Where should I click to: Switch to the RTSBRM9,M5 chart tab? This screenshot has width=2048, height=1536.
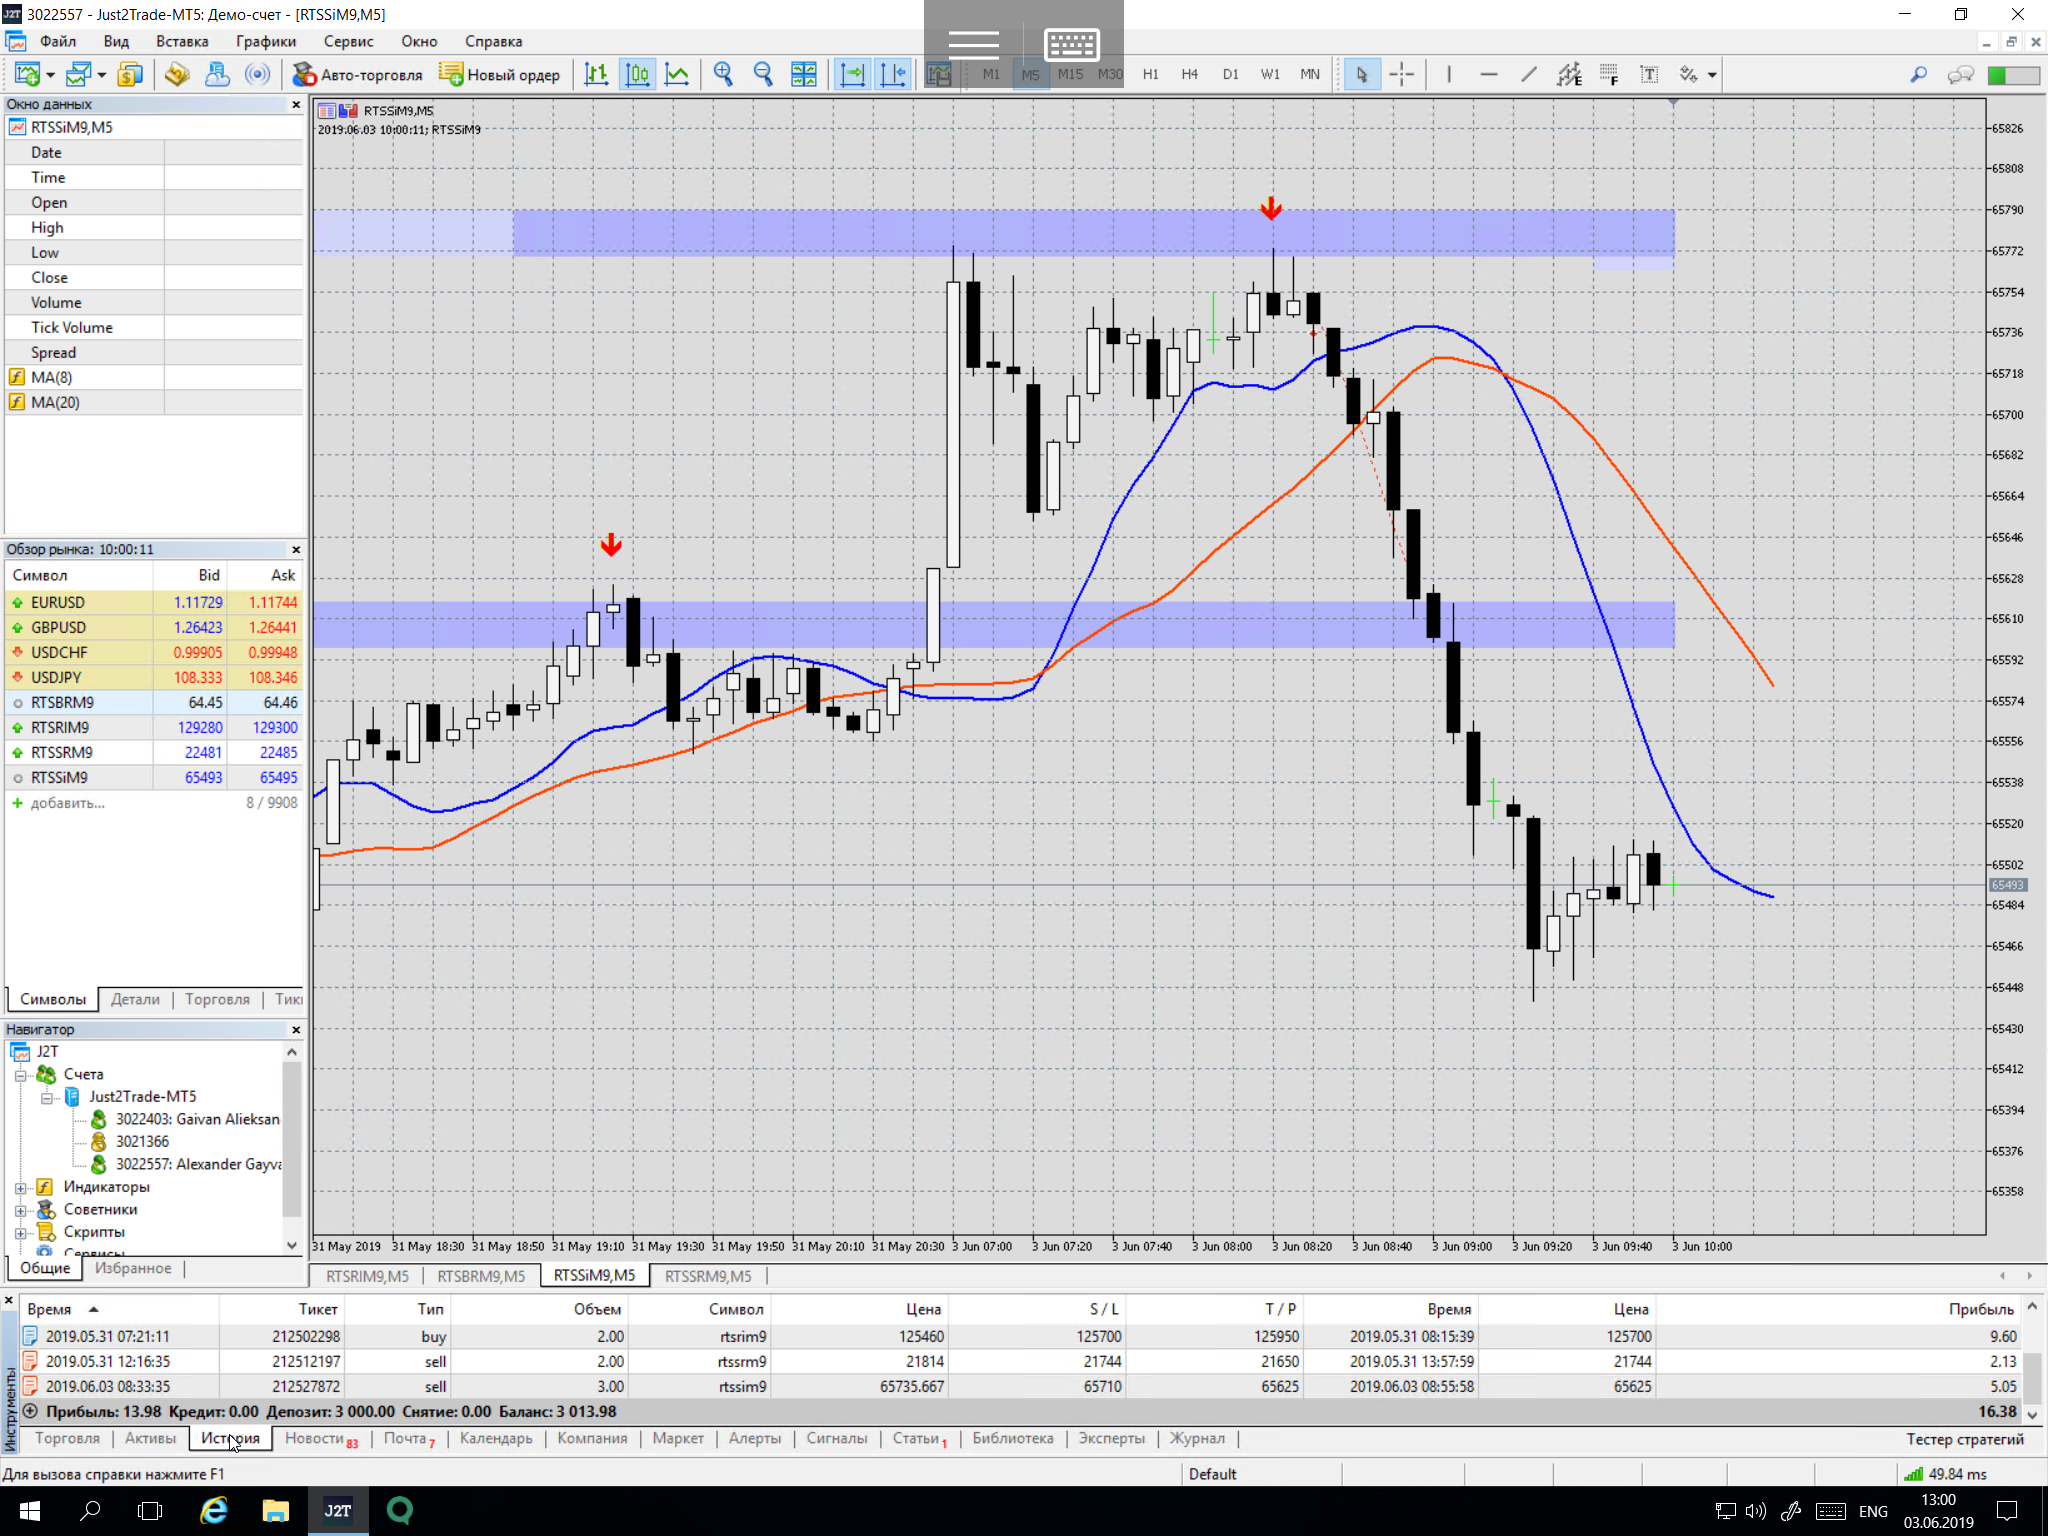481,1276
